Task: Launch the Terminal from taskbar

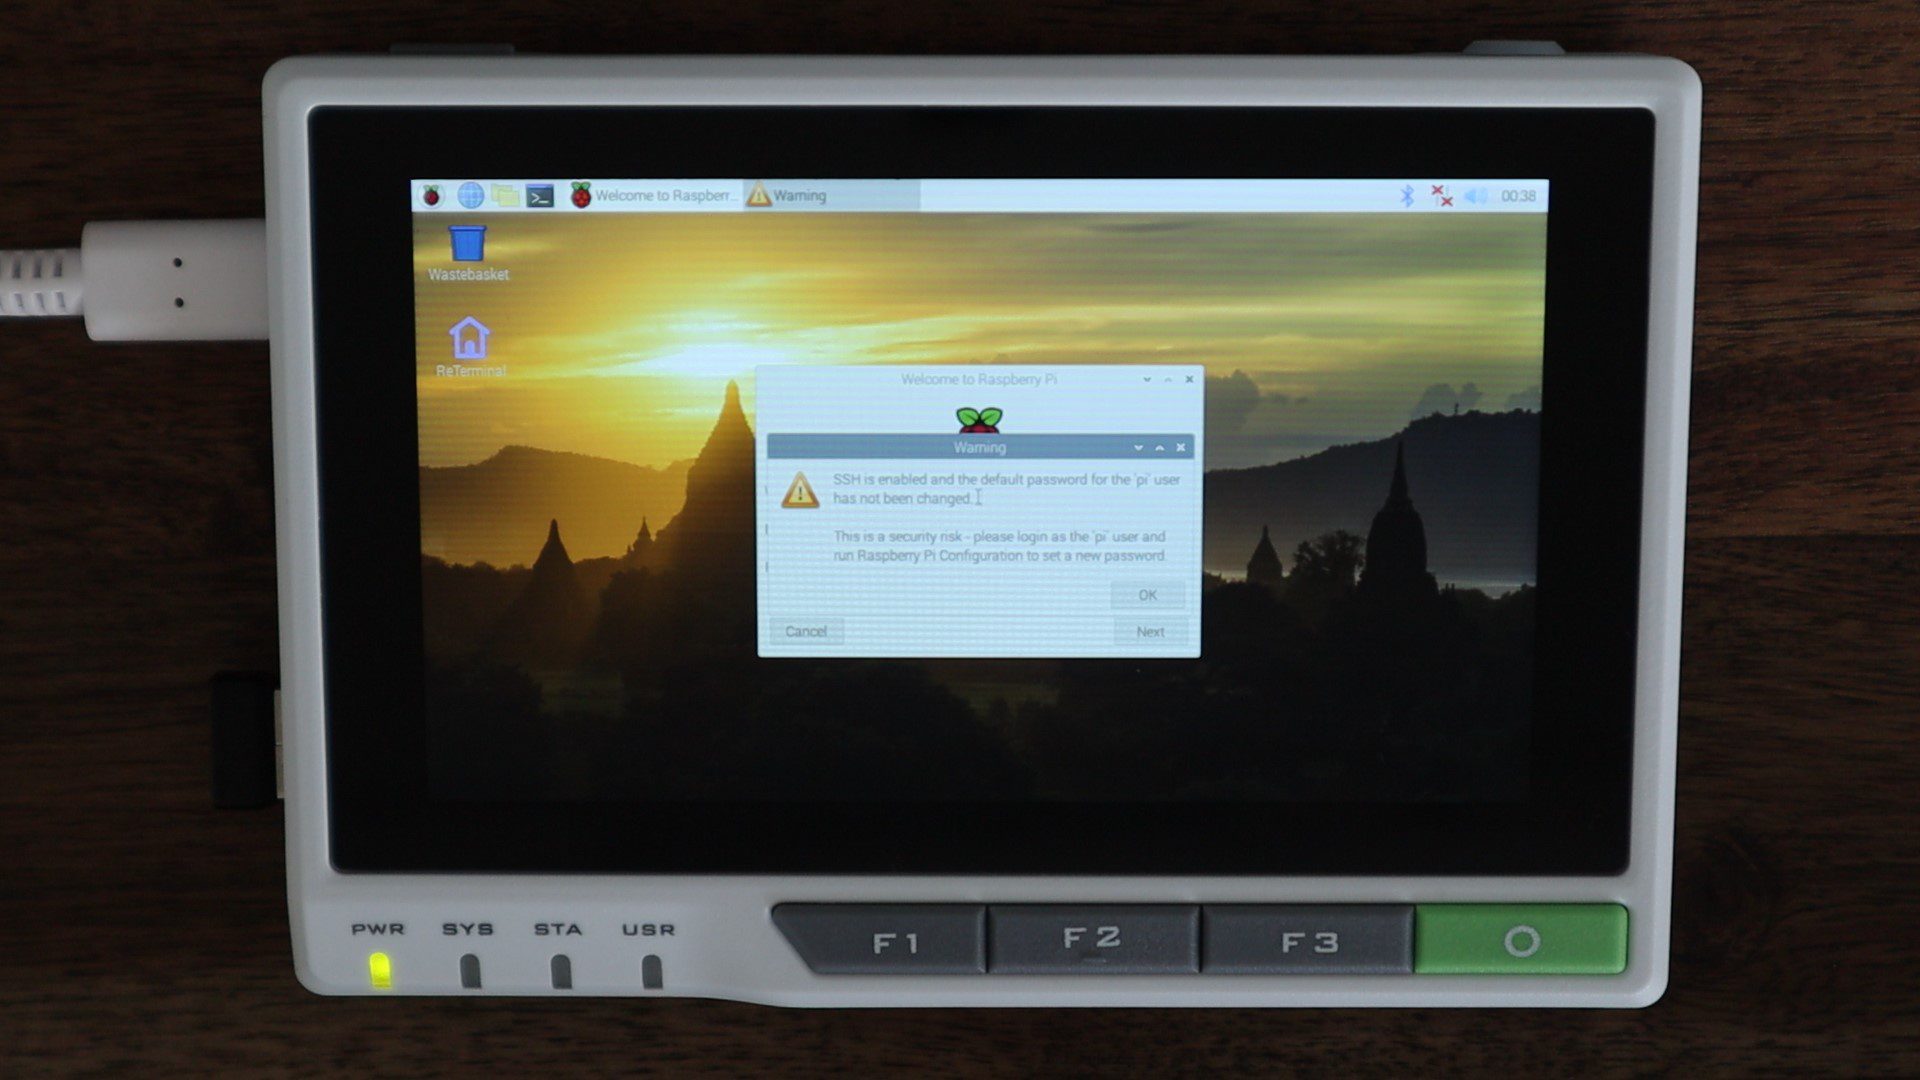Action: pyautogui.click(x=540, y=196)
